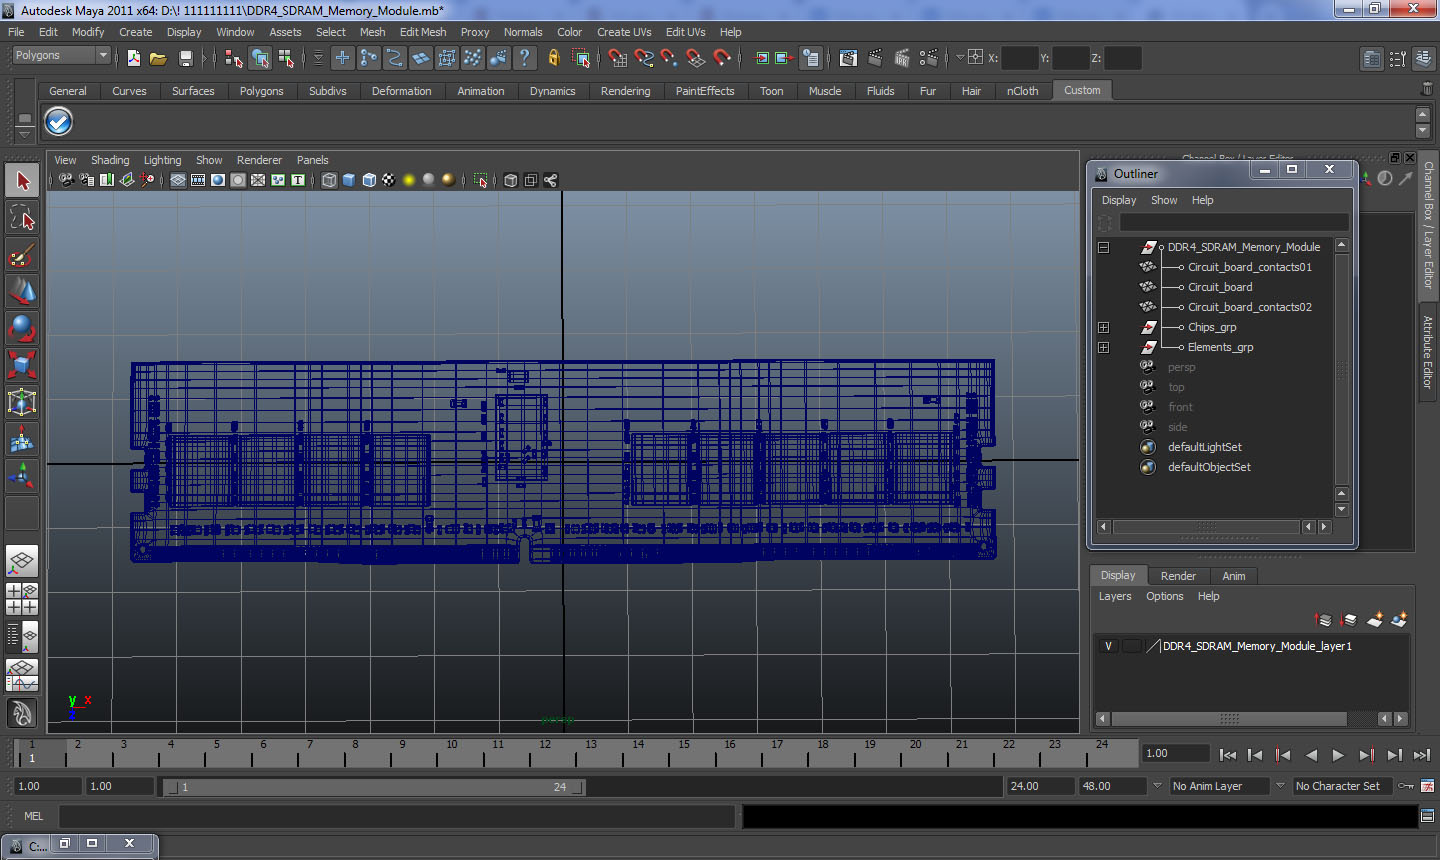The image size is (1440, 860).
Task: Click frame 12 on time slider
Action: (544, 752)
